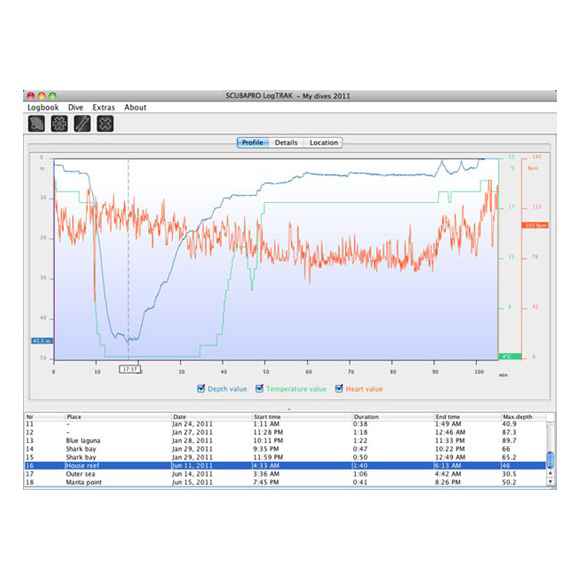Click the blue depth marker label on axis
Screen dimensions: 580x580
pos(42,341)
